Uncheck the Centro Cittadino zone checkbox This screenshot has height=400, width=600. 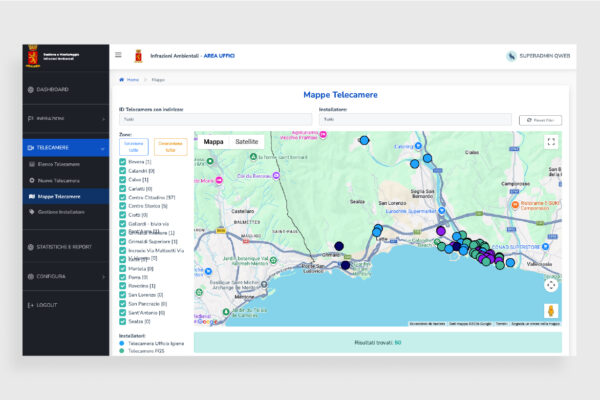tap(122, 198)
